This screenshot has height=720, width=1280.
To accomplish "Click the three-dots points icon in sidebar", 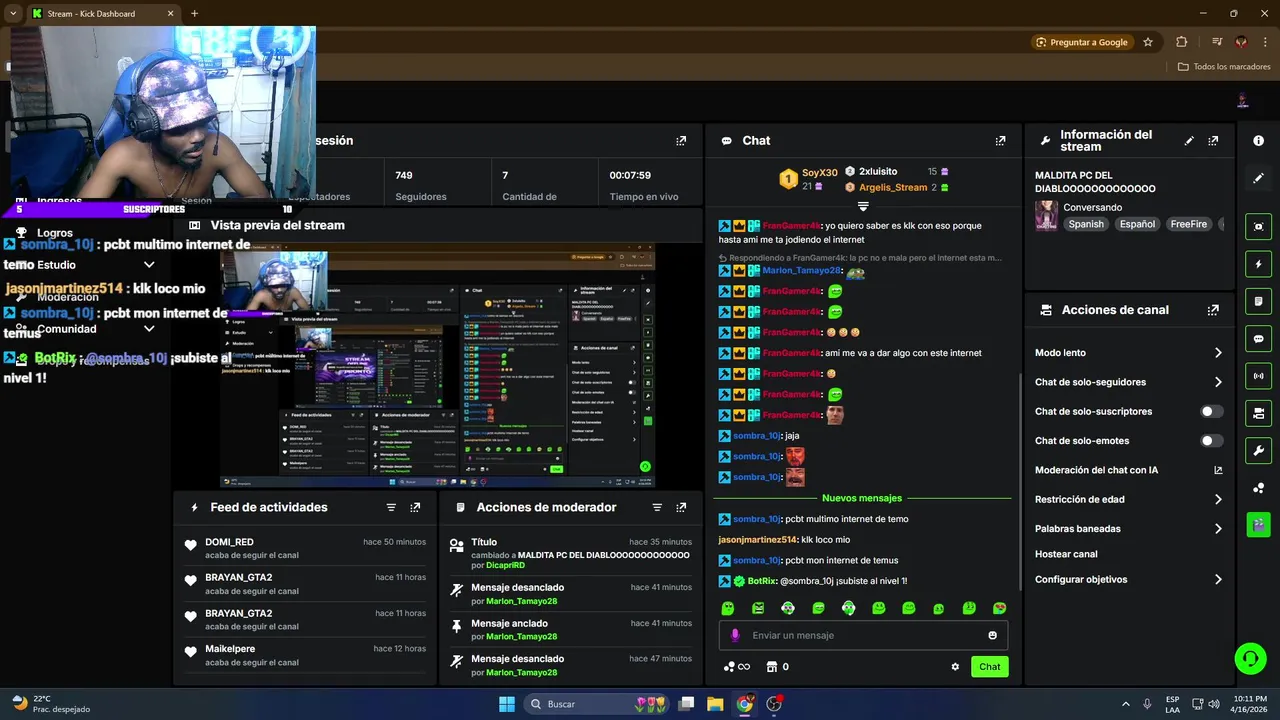I will click(x=1258, y=488).
